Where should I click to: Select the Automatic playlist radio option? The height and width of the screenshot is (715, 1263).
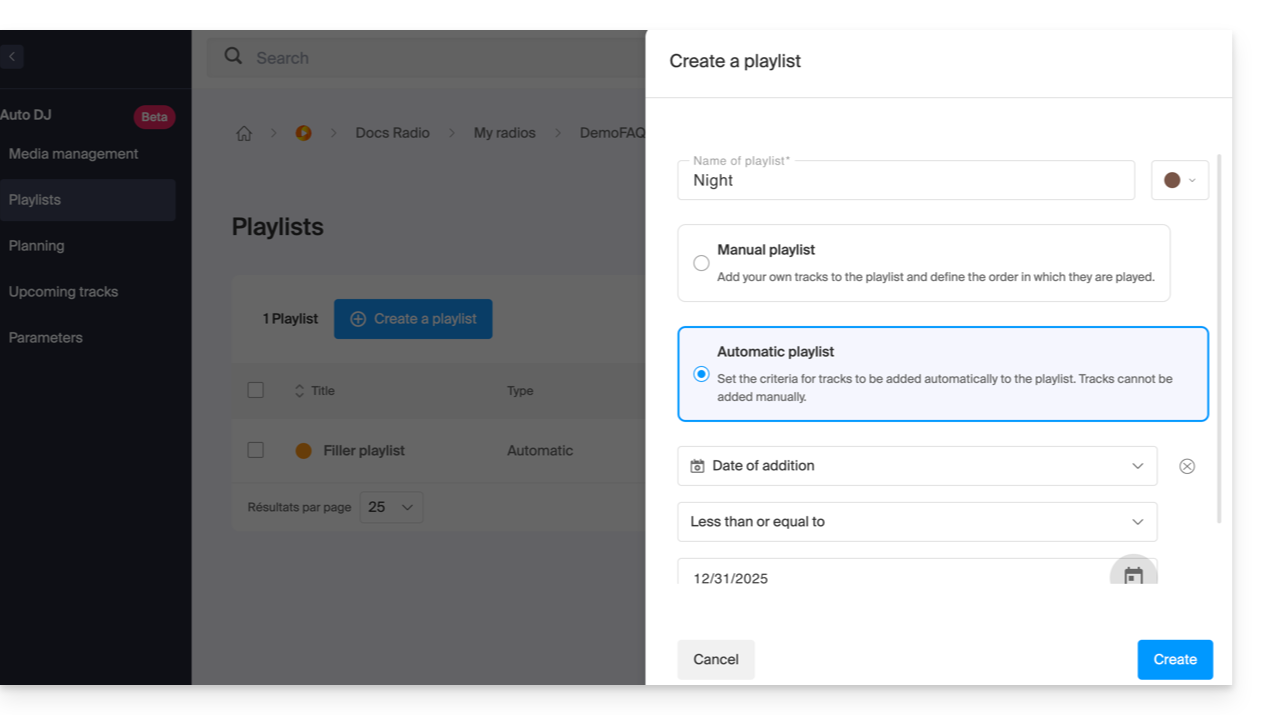click(x=701, y=374)
